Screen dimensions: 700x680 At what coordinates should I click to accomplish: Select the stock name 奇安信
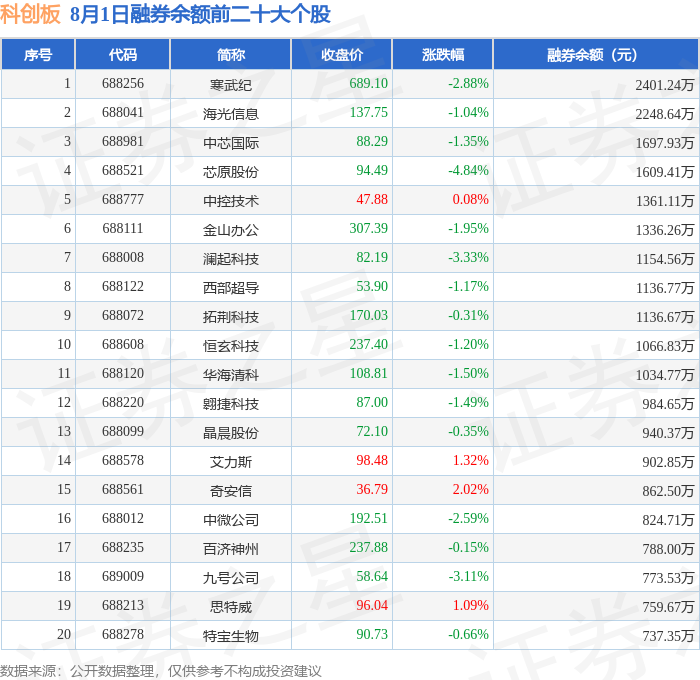point(231,491)
